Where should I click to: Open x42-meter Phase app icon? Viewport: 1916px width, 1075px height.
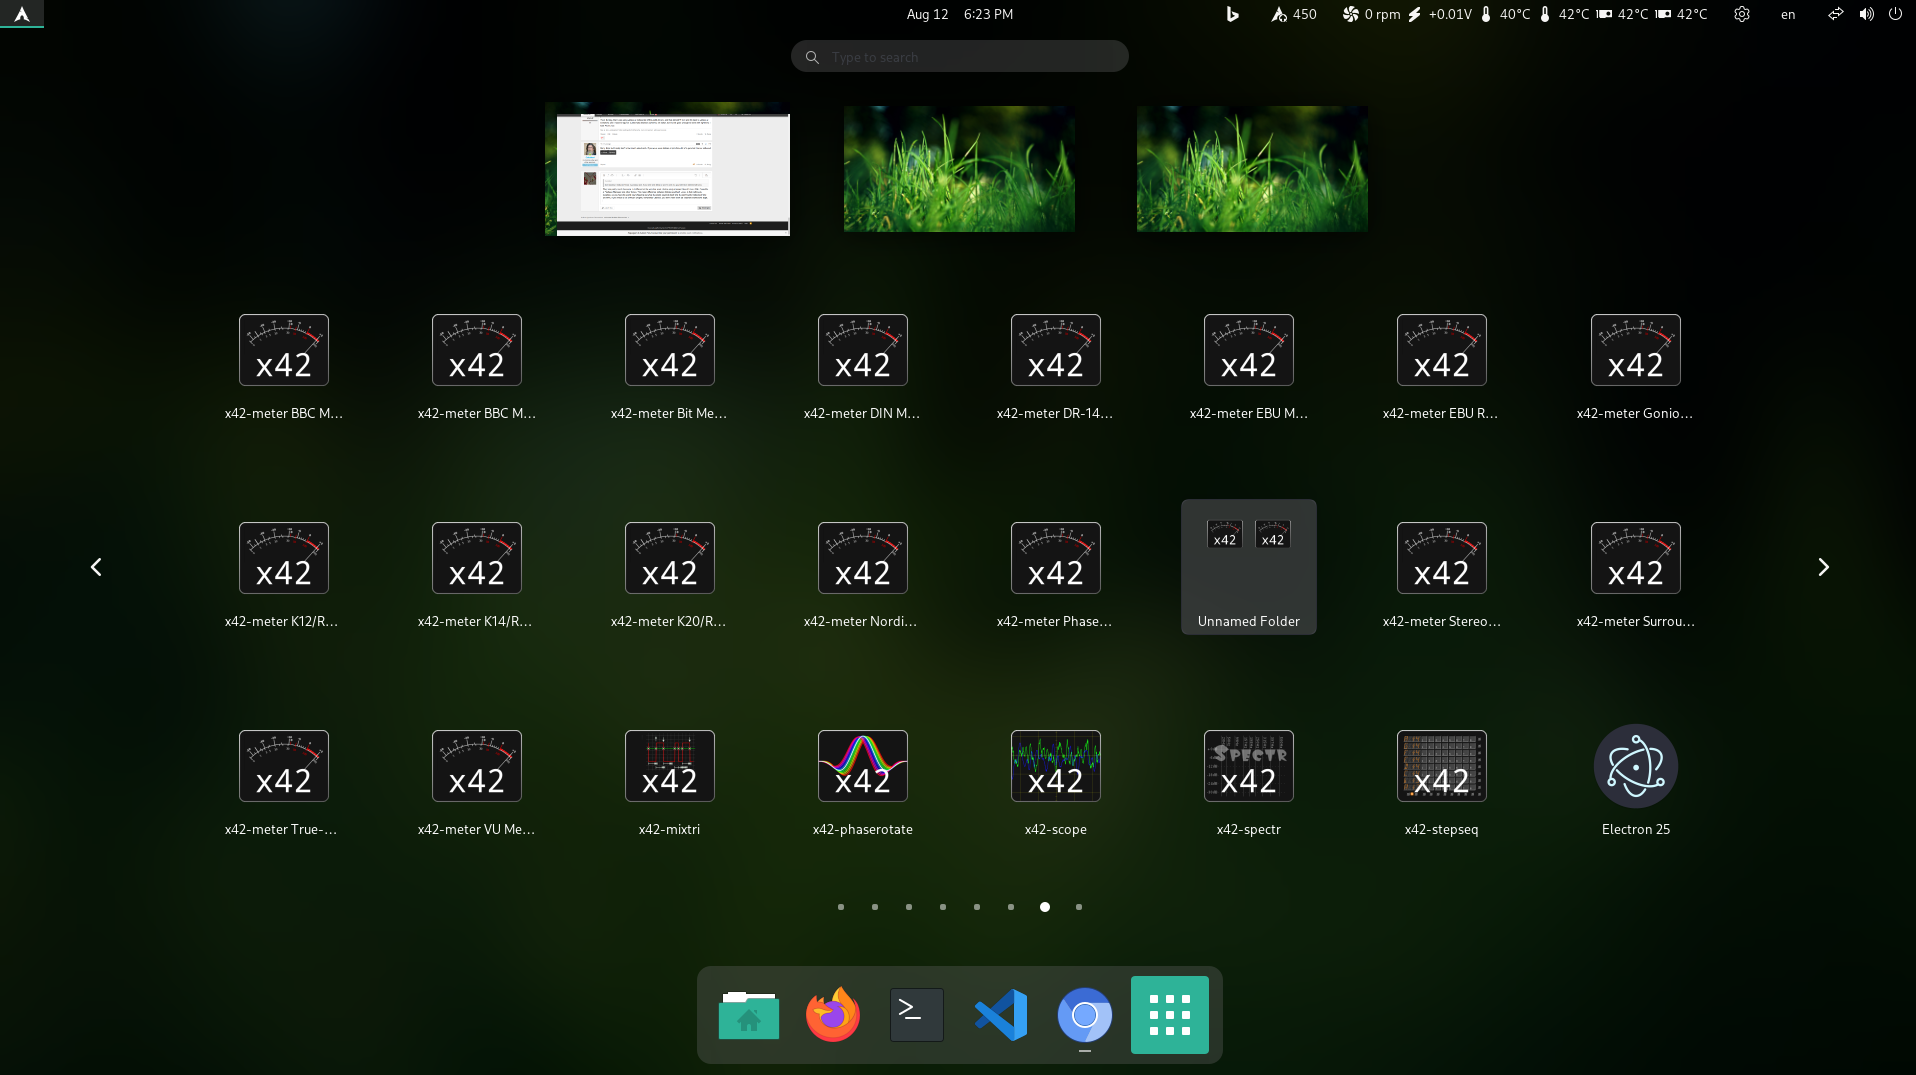click(x=1055, y=574)
